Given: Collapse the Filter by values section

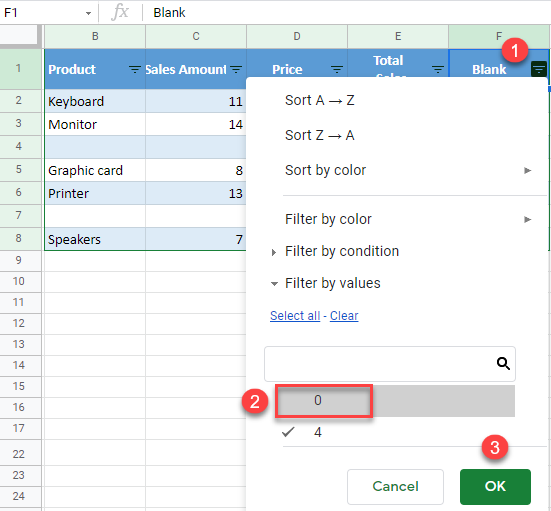Looking at the screenshot, I should 274,284.
